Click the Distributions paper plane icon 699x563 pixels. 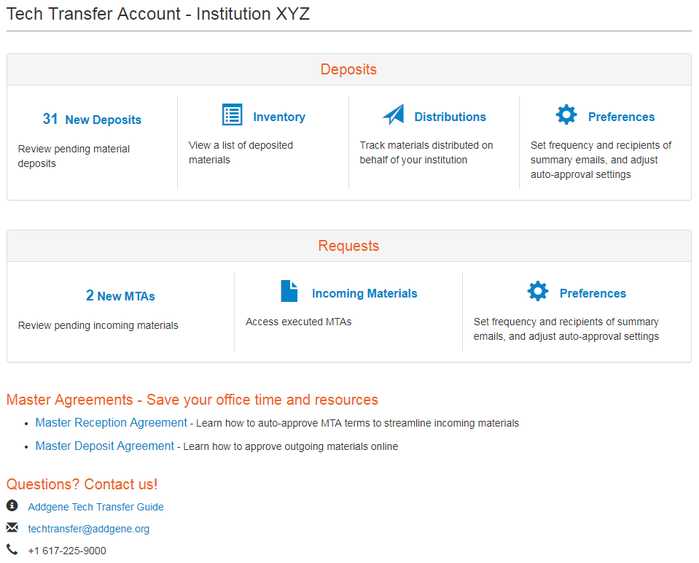pos(394,115)
